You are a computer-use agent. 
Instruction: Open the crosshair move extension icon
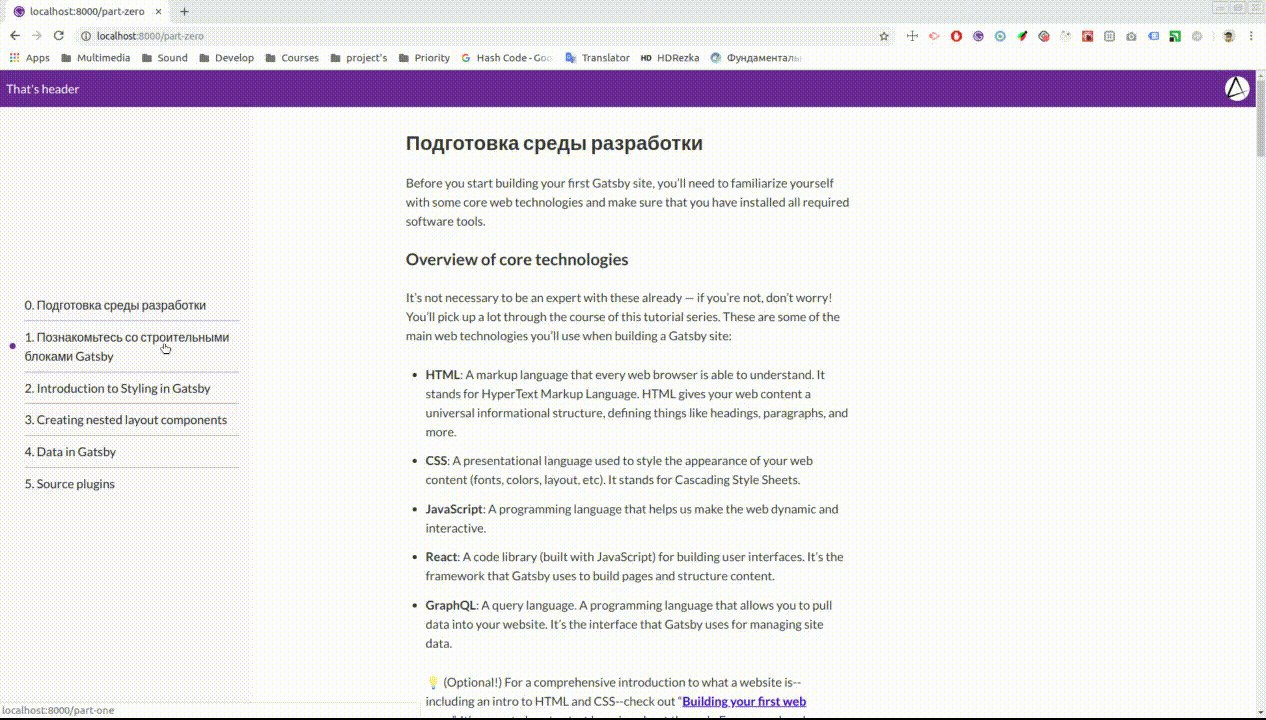912,36
